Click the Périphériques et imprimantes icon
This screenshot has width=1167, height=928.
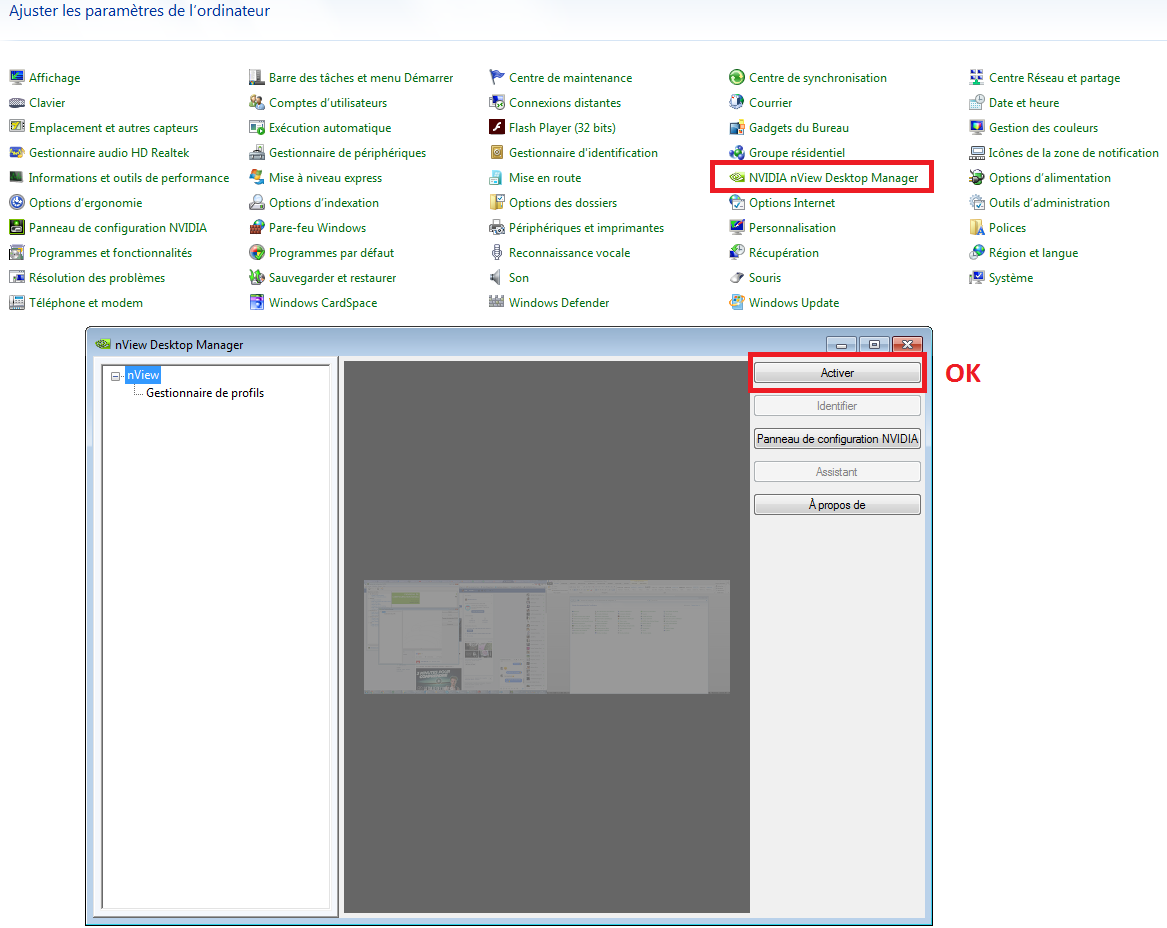point(496,228)
